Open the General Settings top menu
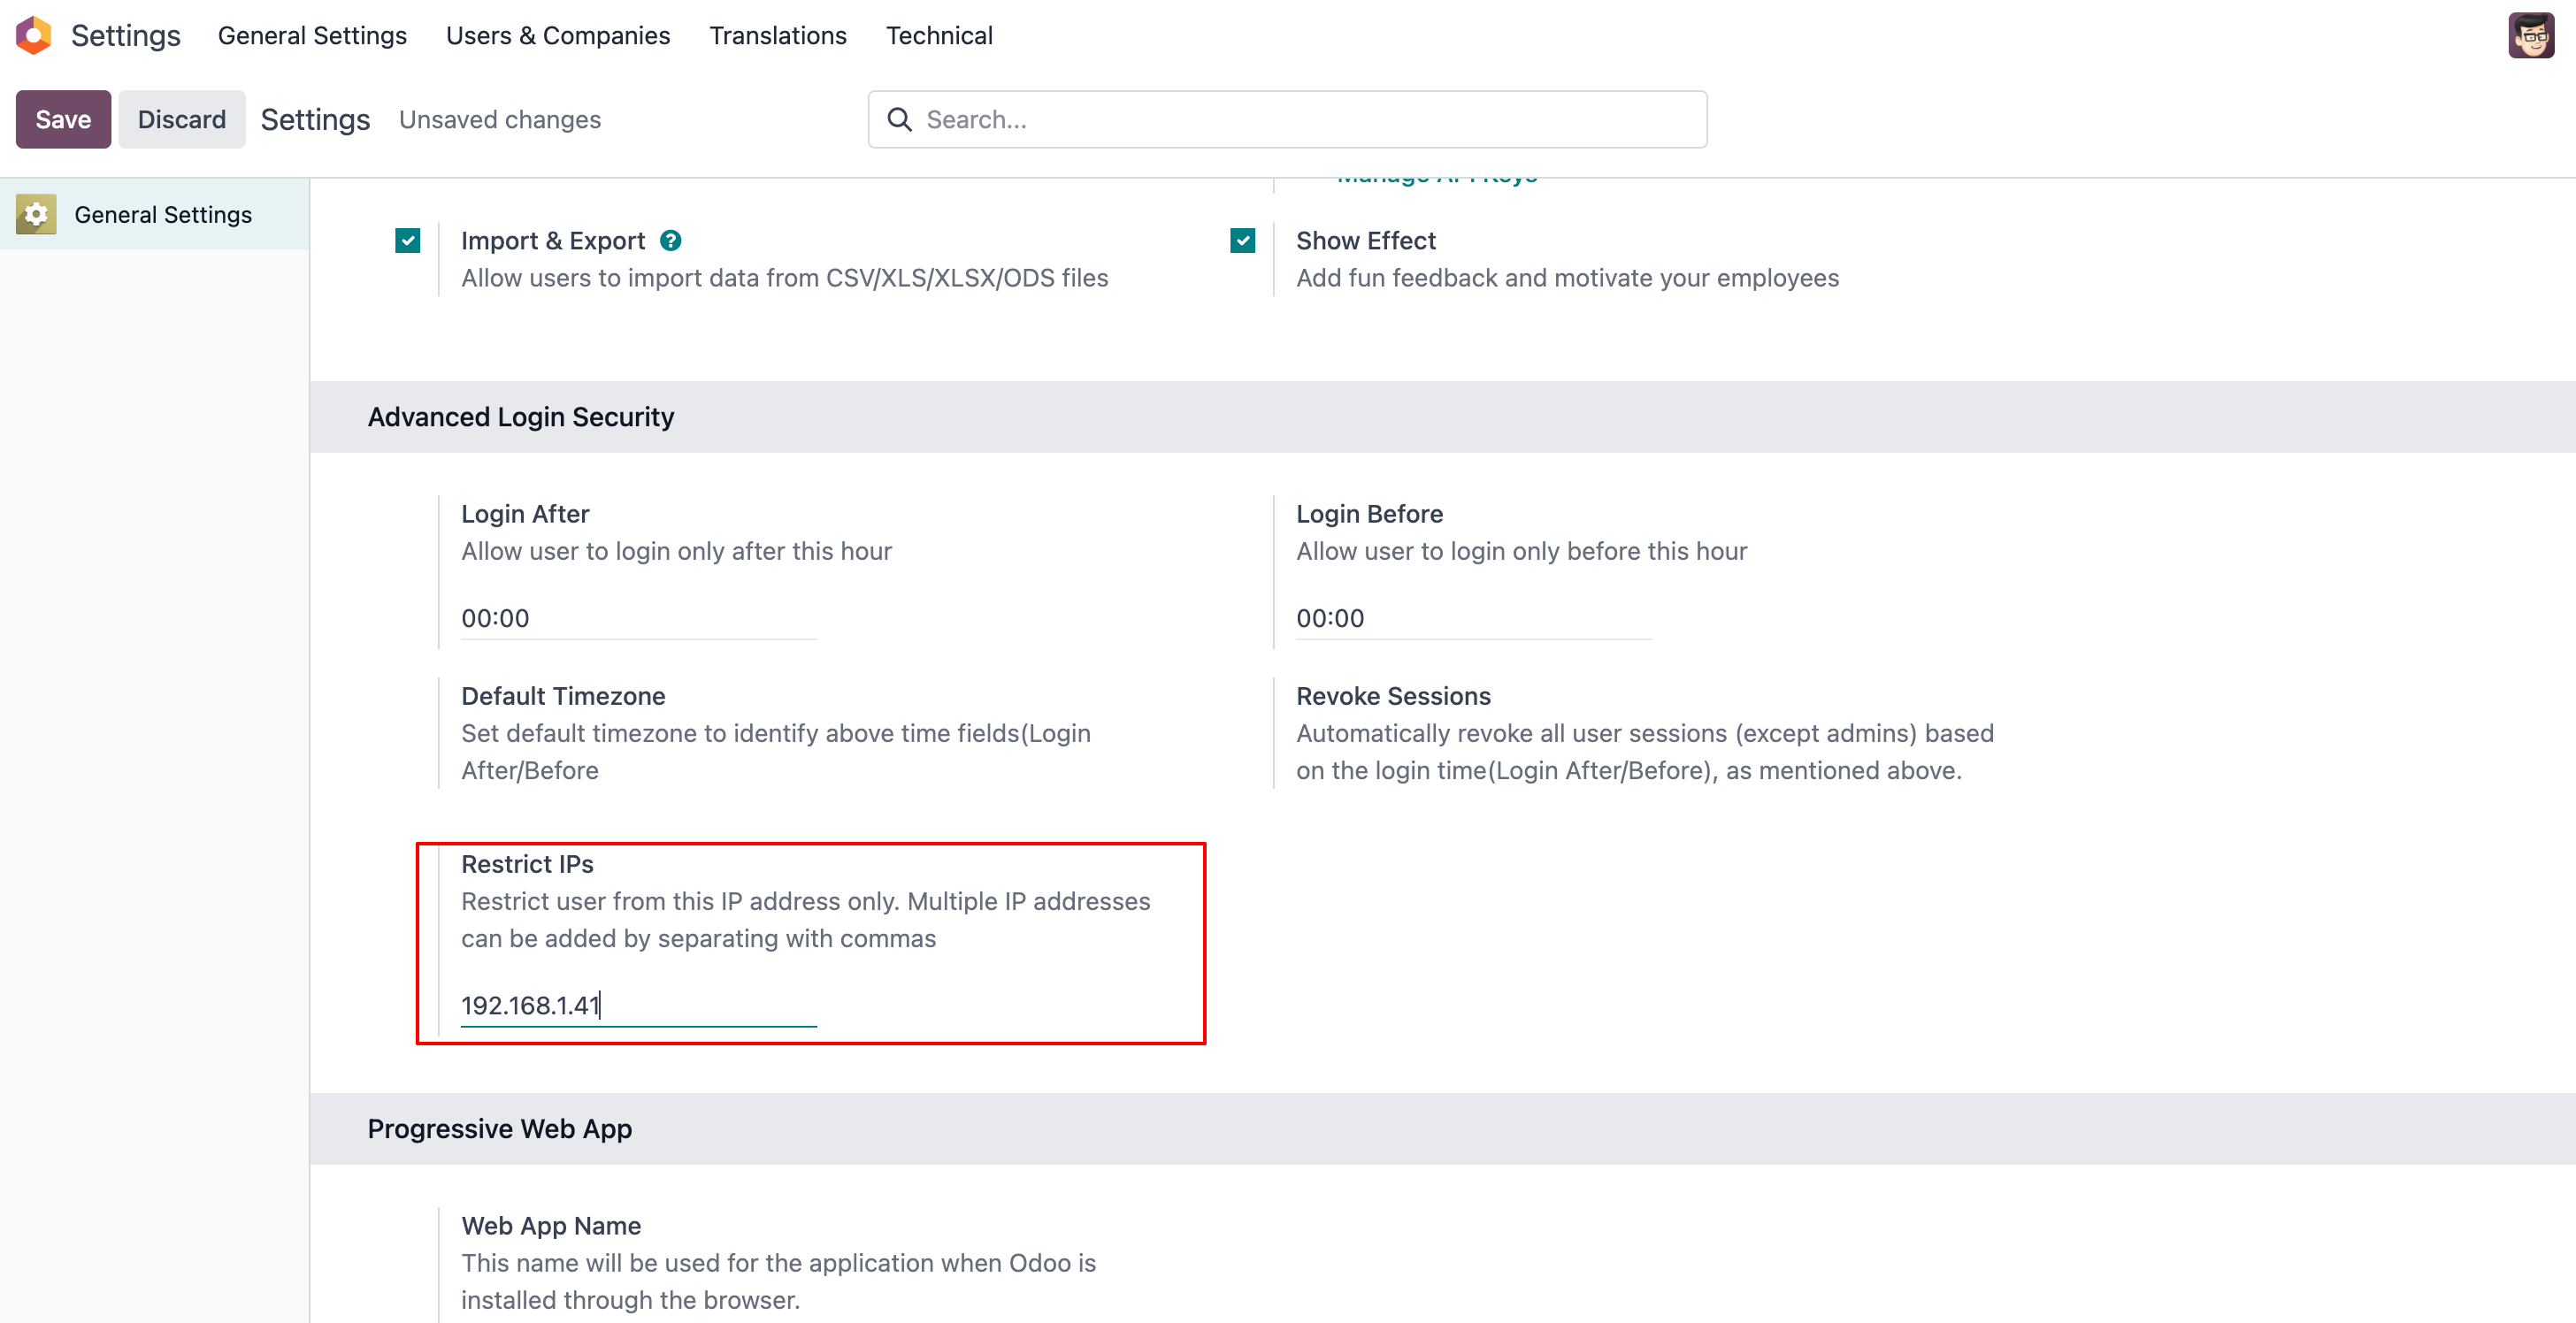 click(x=312, y=36)
